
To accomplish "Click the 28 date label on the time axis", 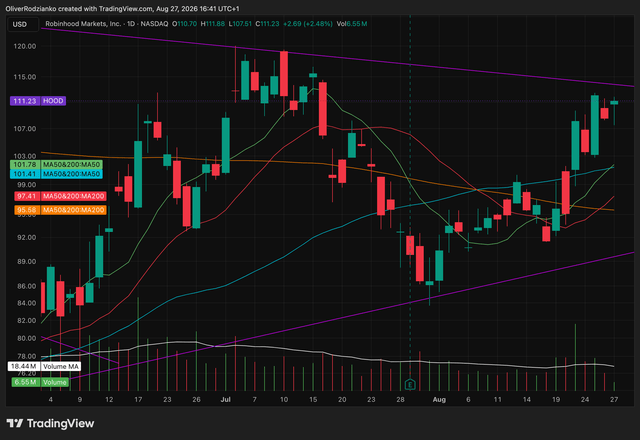I will tap(400, 400).
